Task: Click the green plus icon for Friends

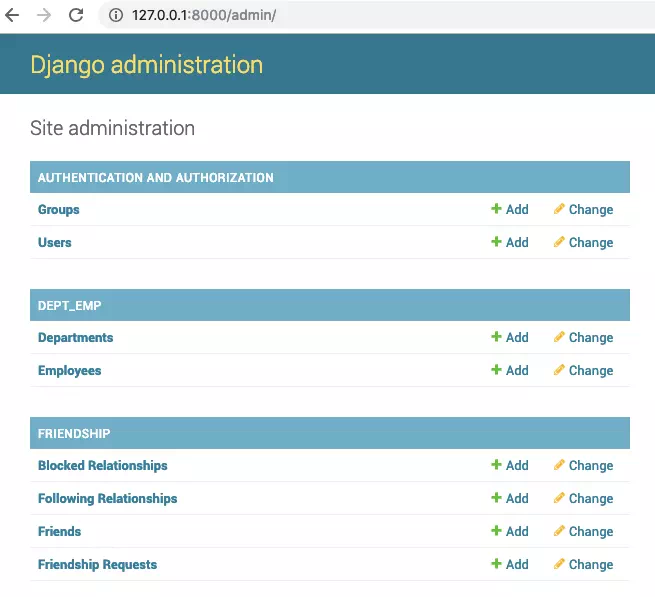Action: click(496, 530)
